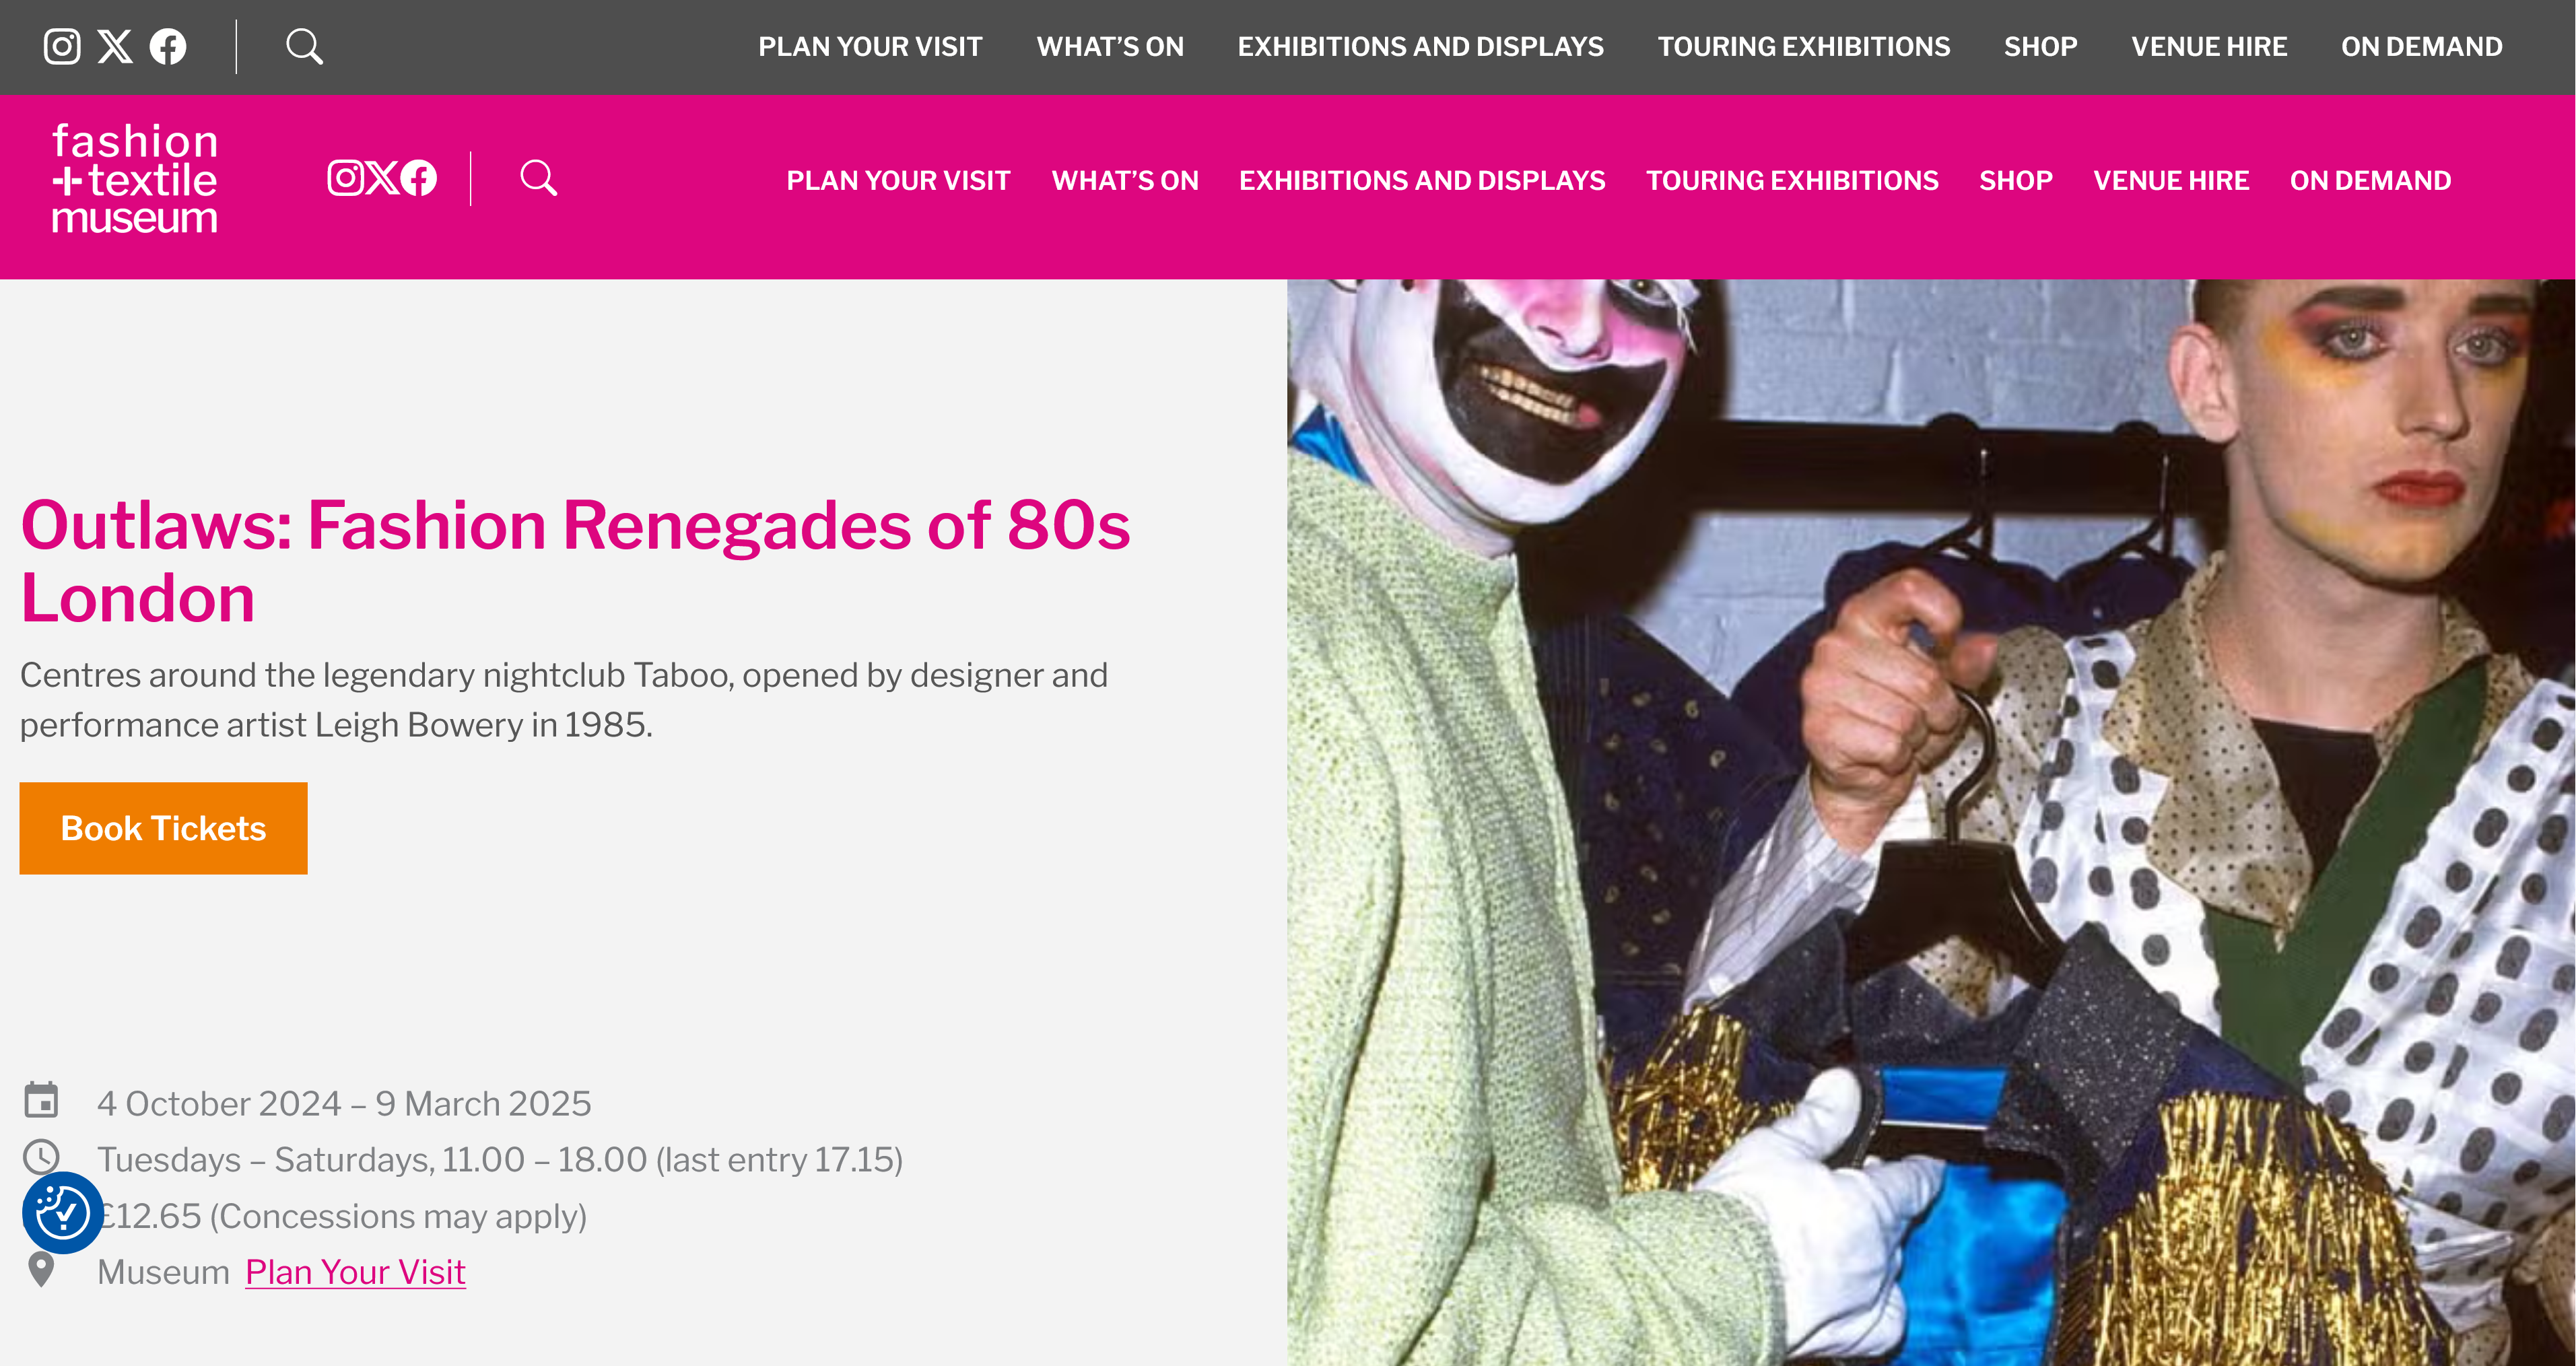Select Exhibitions and Displays in pink header
Screen dimensions: 2576x1366
tap(1422, 181)
